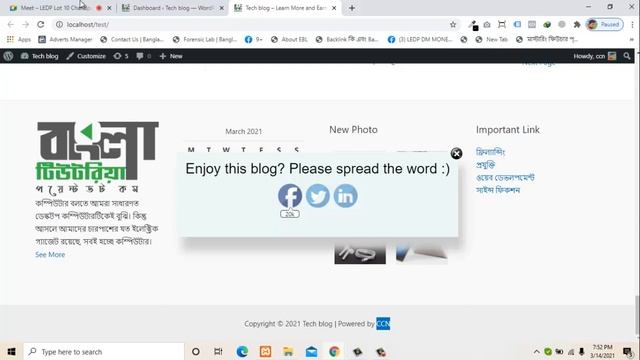Image resolution: width=640 pixels, height=360 pixels.
Task: Open the WordPress logo menu in admin bar
Action: (8, 56)
